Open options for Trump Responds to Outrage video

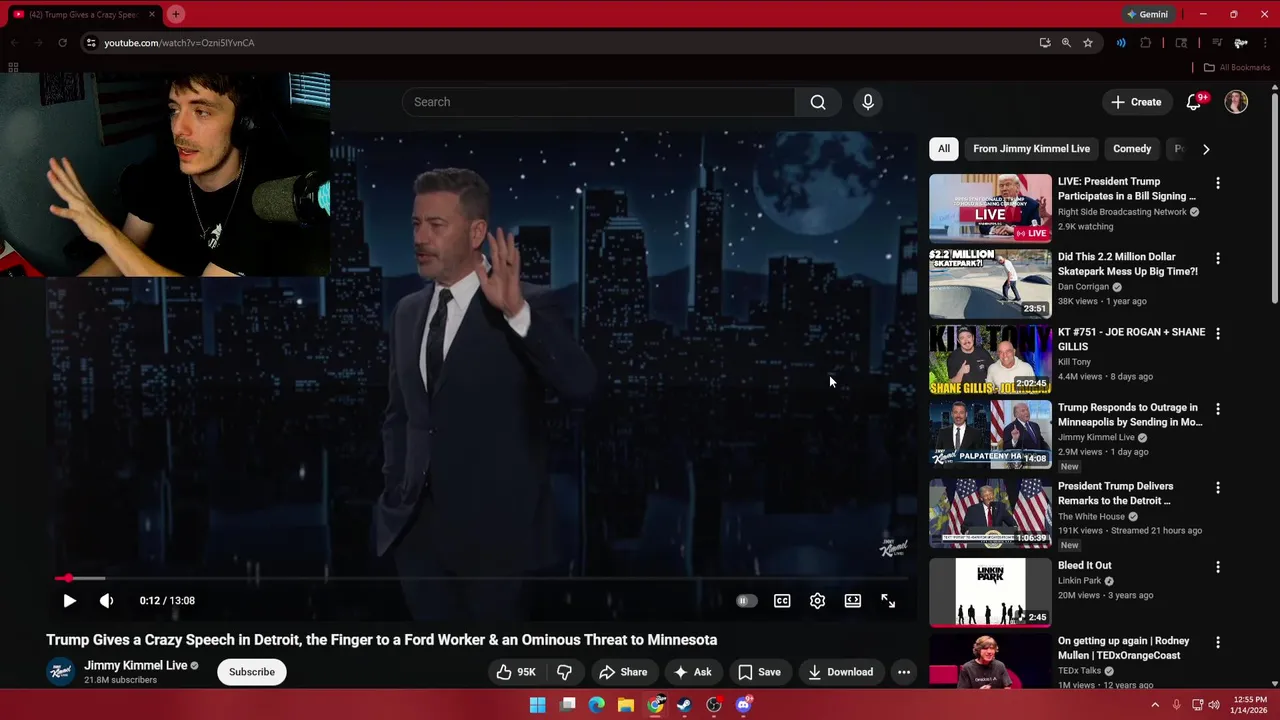1217,409
